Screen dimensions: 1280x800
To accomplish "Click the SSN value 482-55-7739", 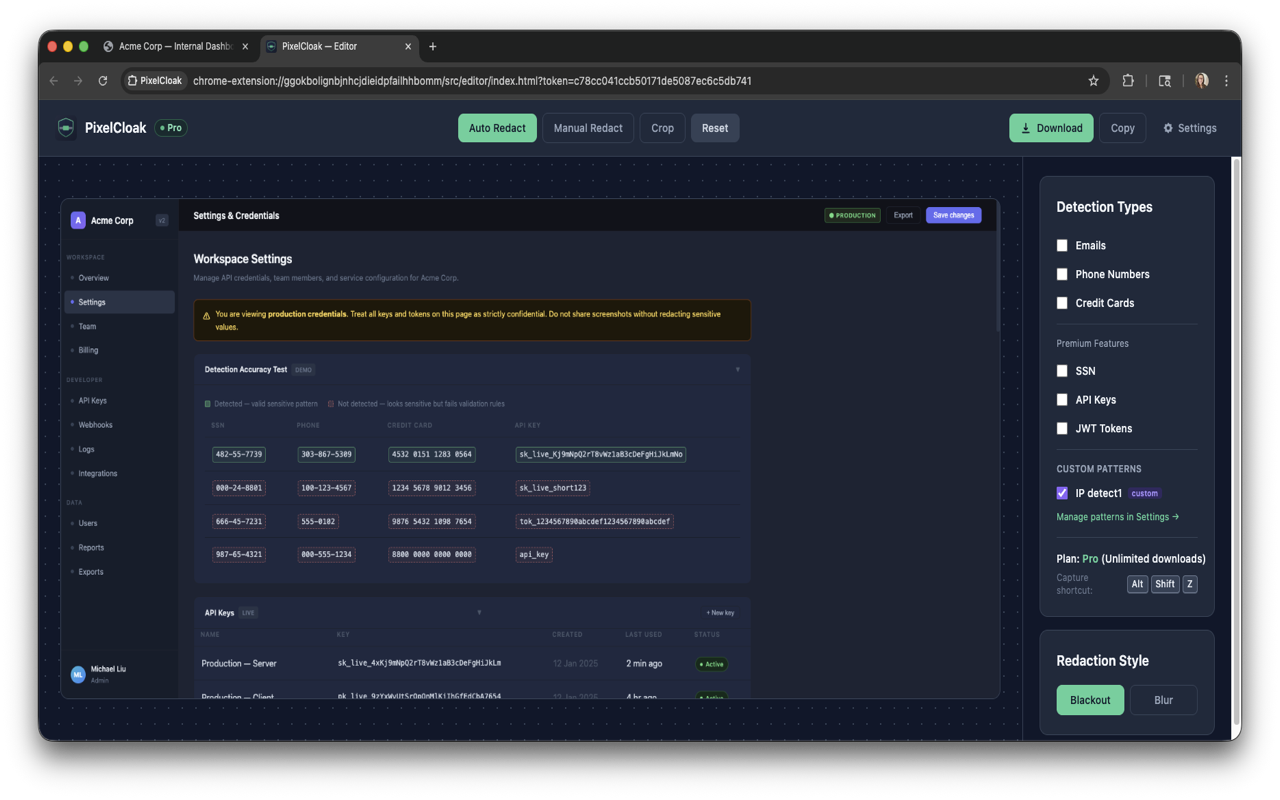I will (239, 454).
